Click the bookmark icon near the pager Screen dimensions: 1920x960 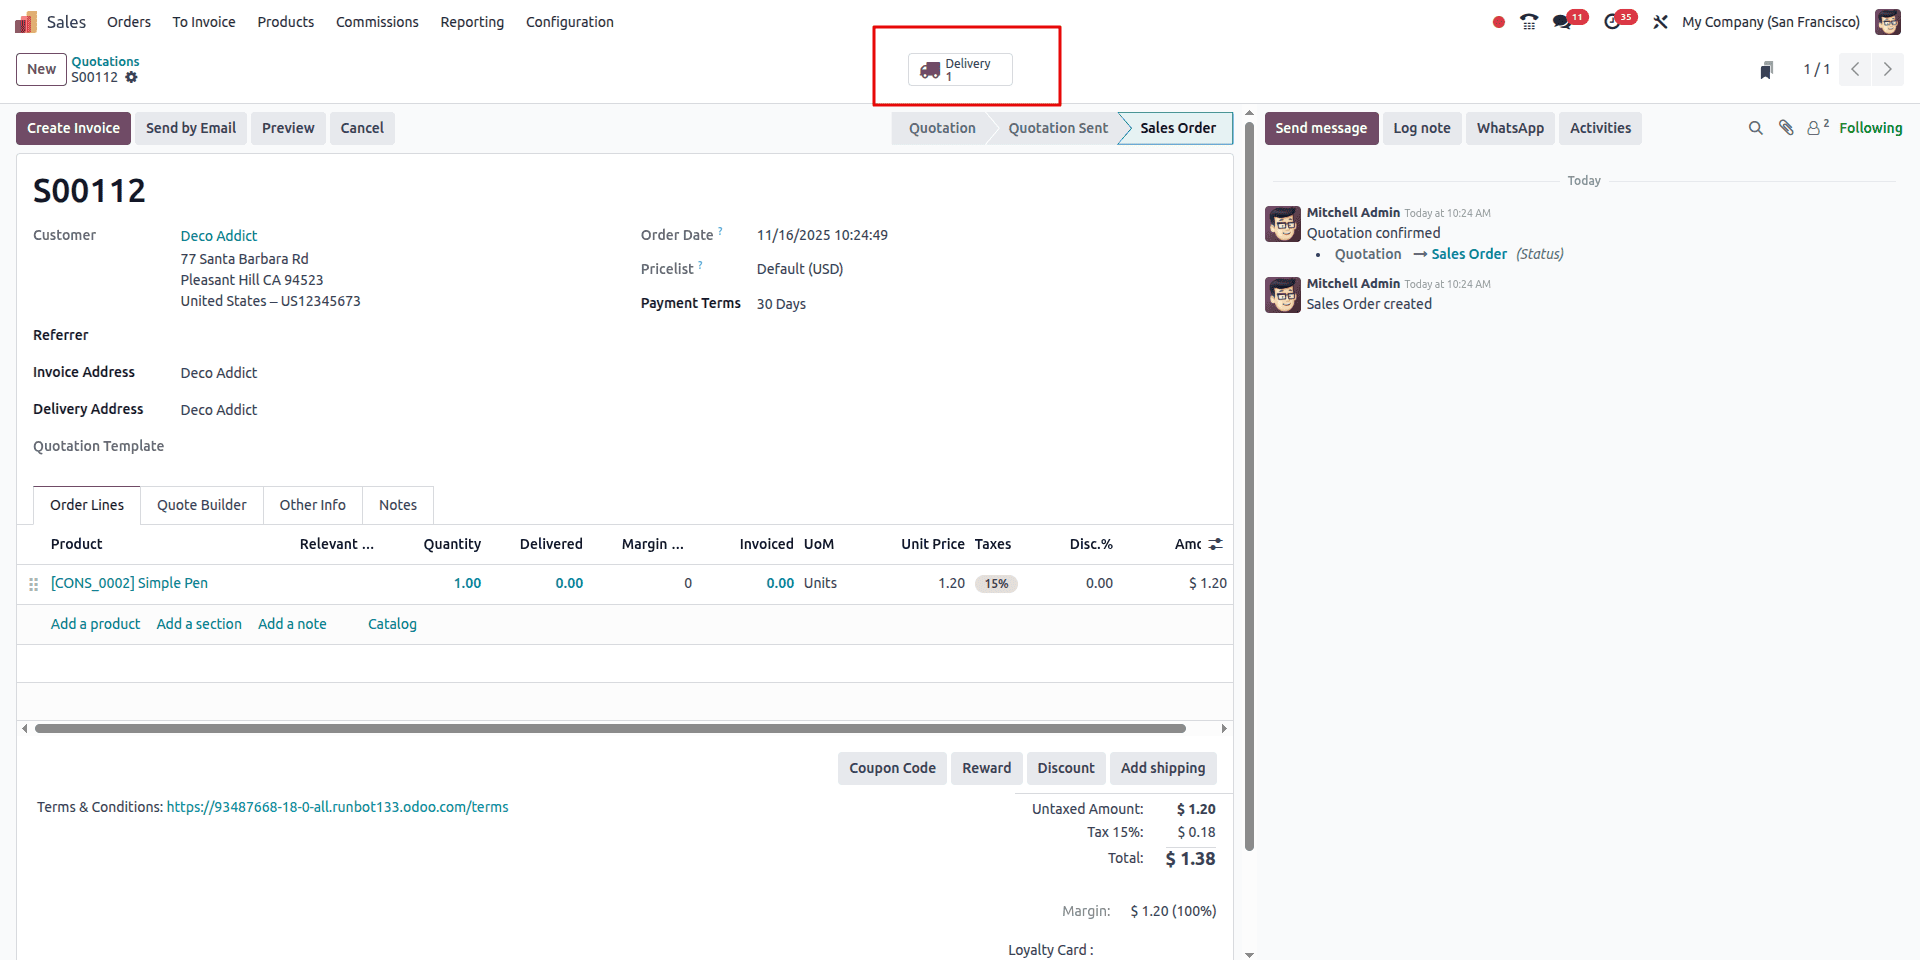(1767, 69)
